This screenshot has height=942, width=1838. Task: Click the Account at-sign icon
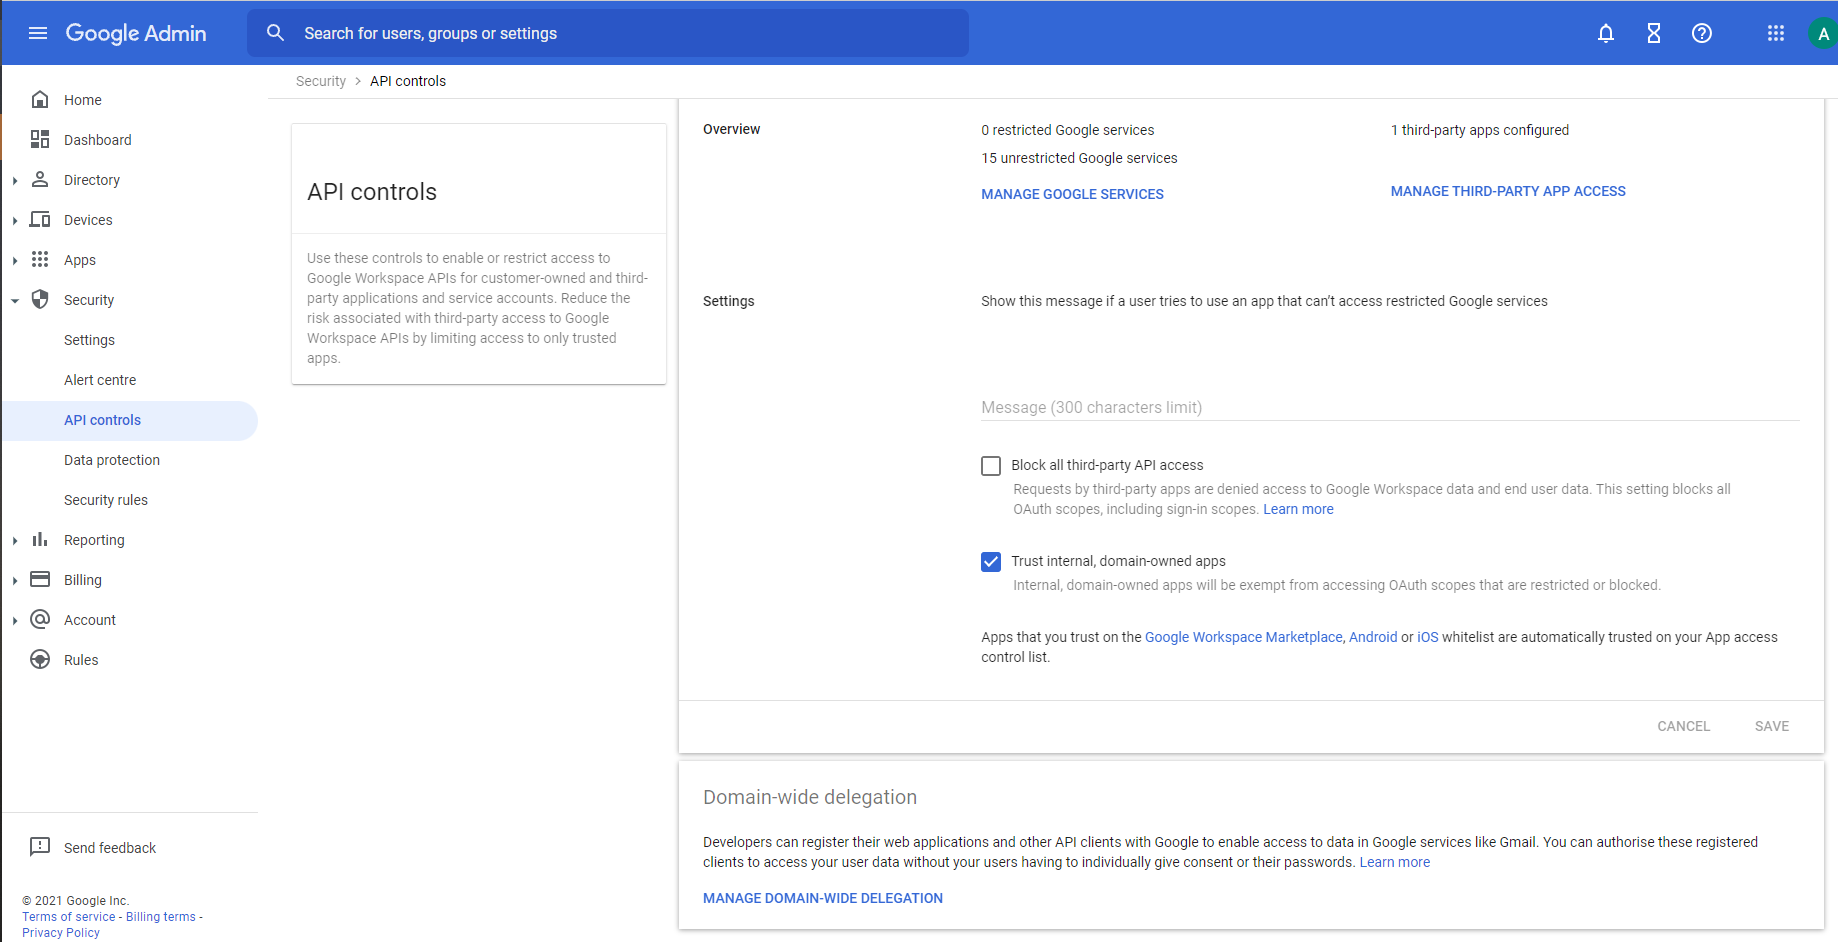[x=40, y=619]
